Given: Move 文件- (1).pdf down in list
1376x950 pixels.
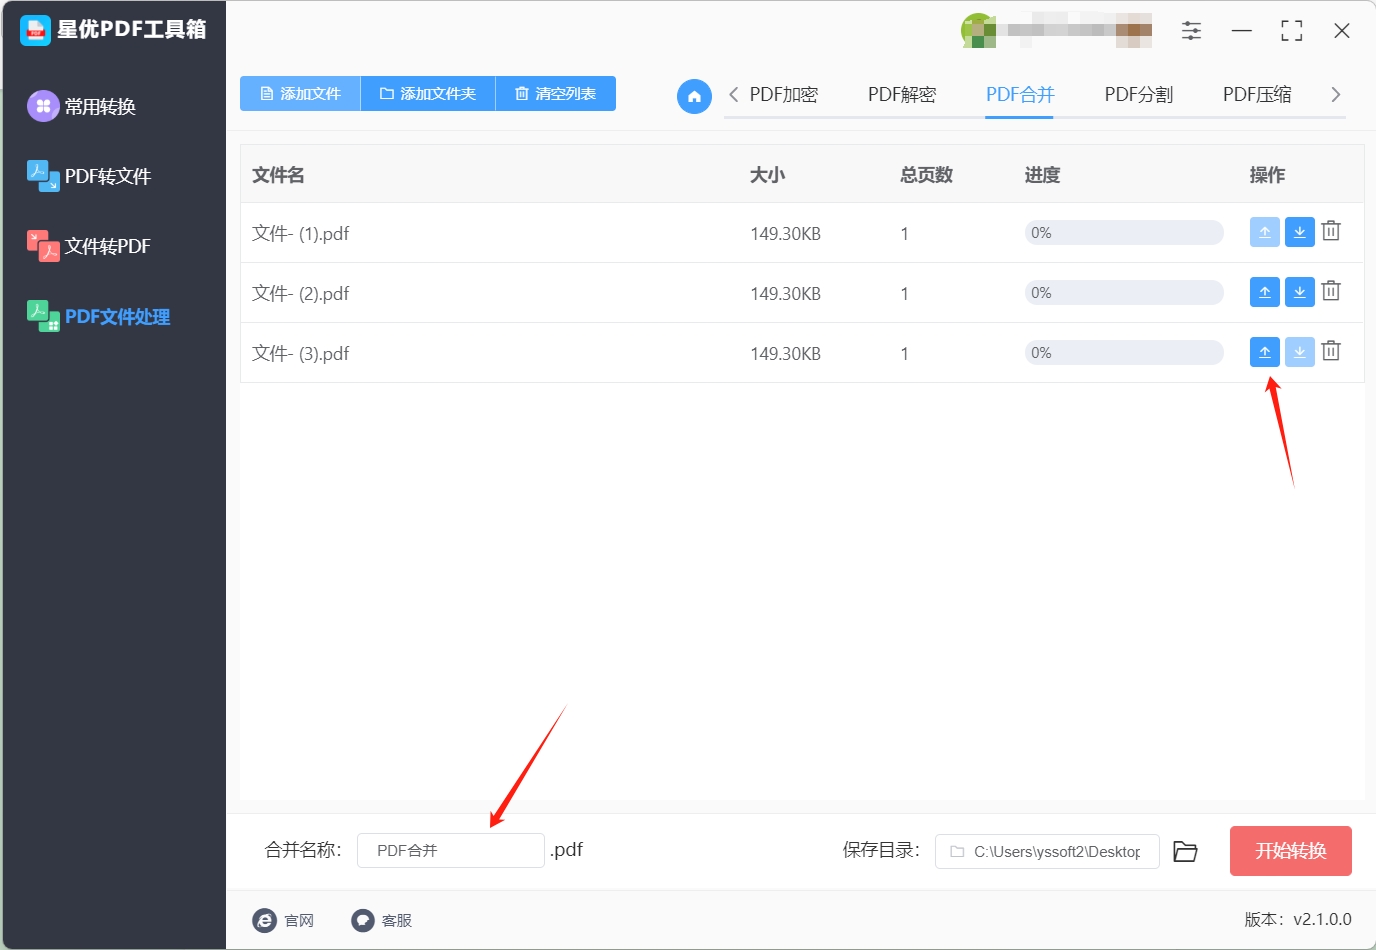Looking at the screenshot, I should (1299, 232).
